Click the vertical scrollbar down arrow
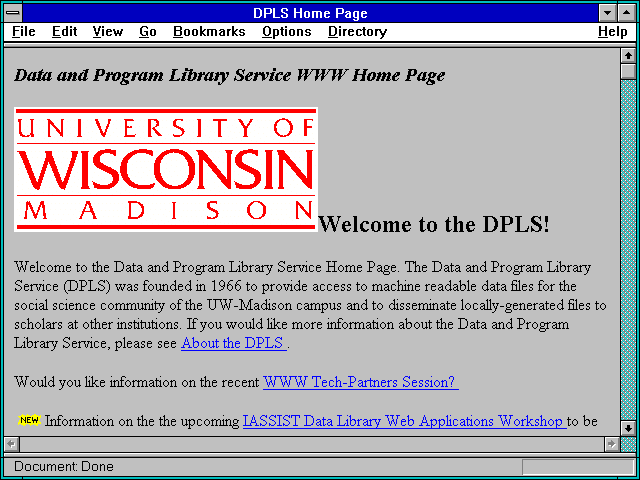The width and height of the screenshot is (640, 480). pos(628,428)
